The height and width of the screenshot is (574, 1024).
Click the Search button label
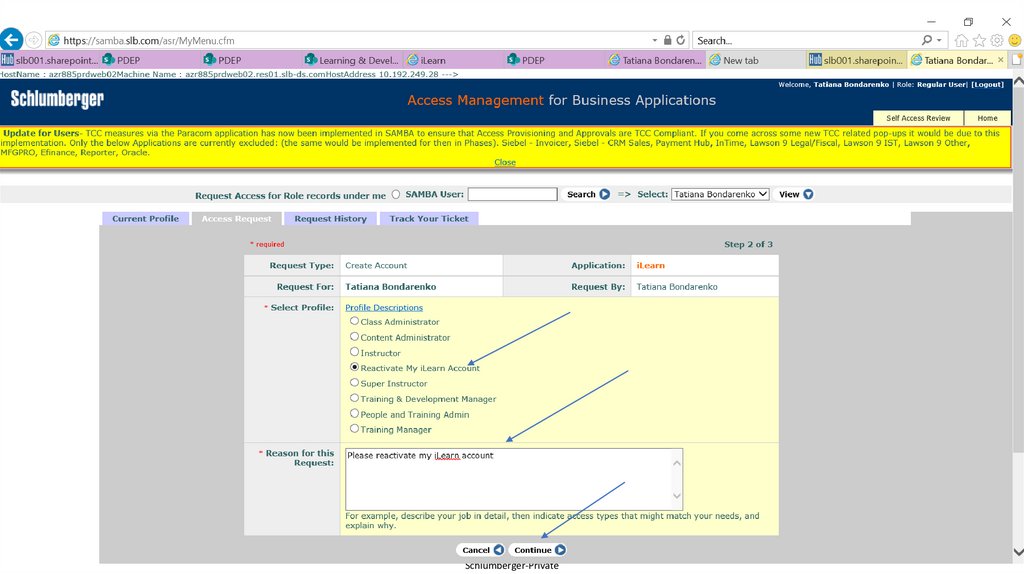[581, 194]
